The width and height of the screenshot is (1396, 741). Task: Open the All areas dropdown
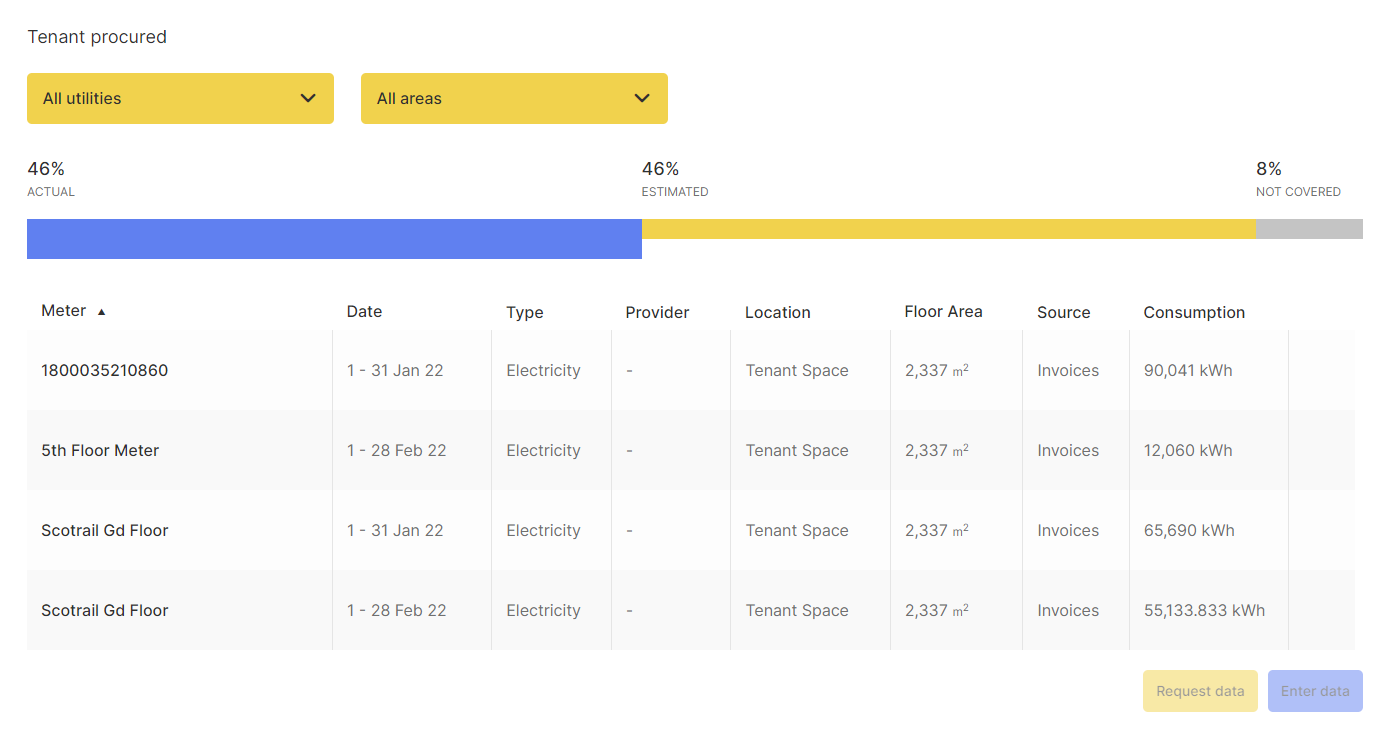coord(513,98)
